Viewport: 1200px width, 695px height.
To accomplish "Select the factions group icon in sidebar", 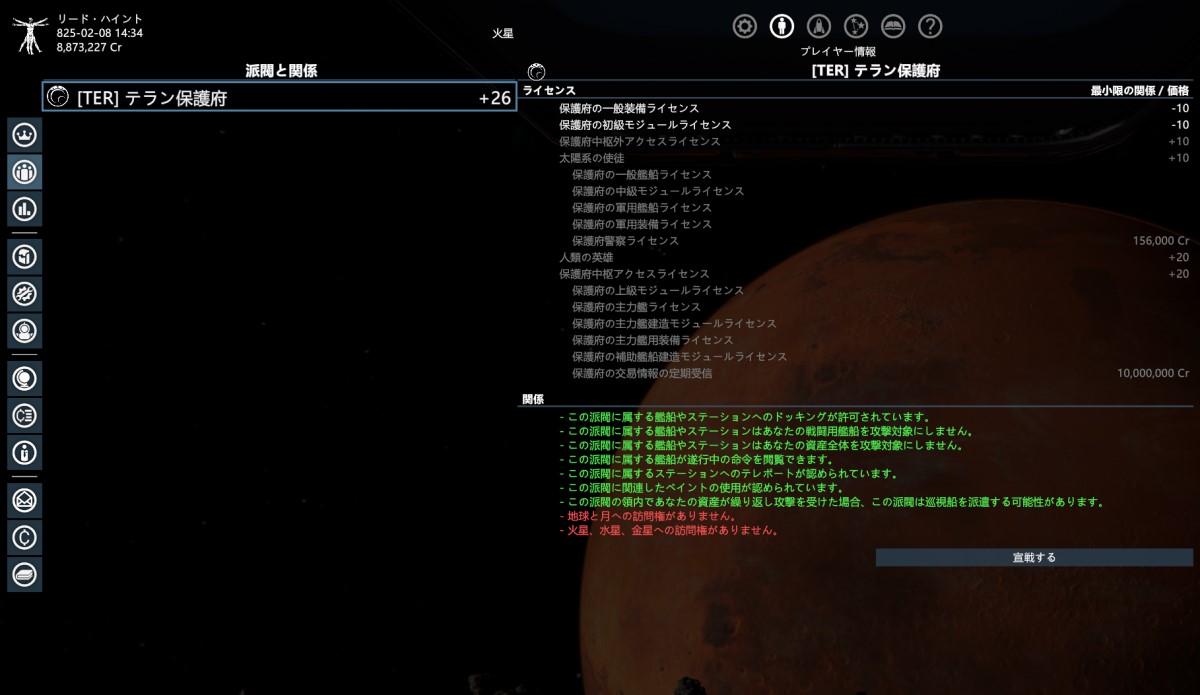I will [x=25, y=172].
